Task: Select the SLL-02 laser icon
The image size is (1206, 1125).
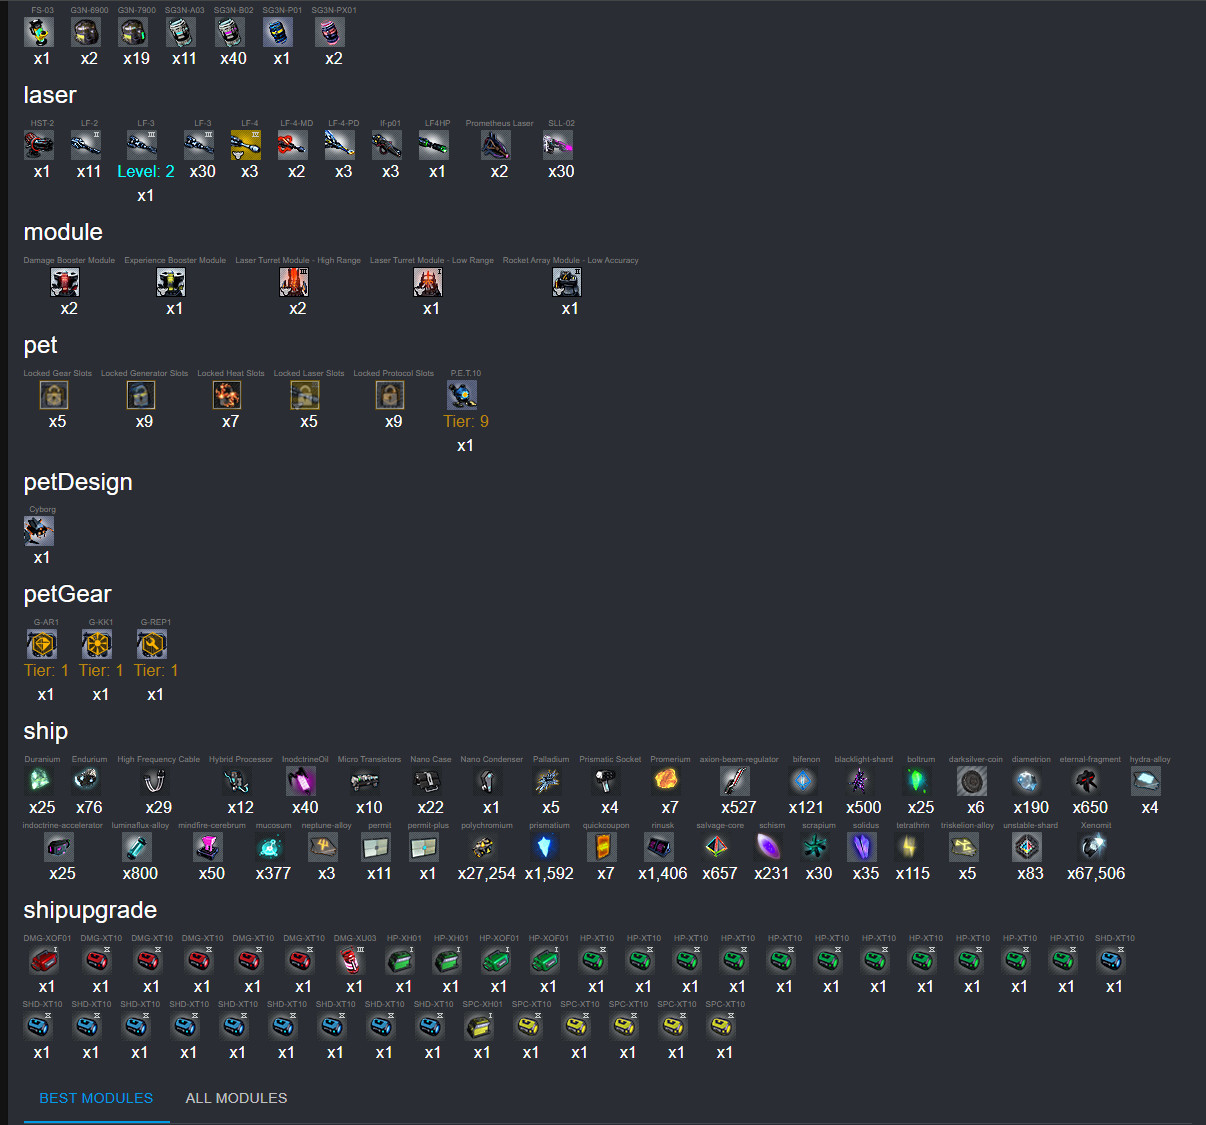Action: 558,145
